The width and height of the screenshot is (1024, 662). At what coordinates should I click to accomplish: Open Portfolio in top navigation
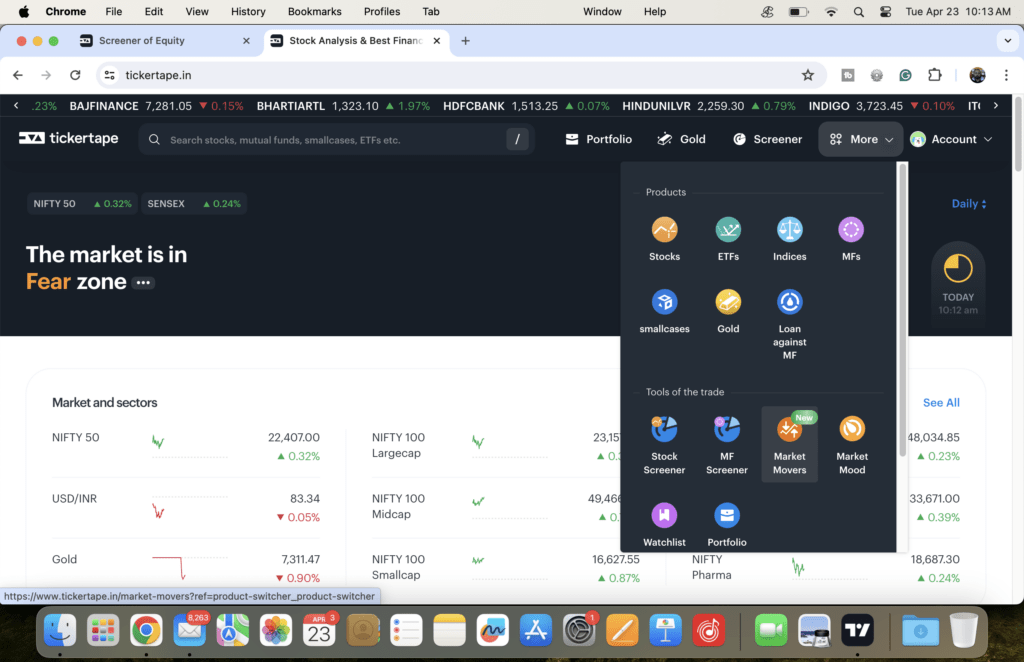(x=598, y=139)
